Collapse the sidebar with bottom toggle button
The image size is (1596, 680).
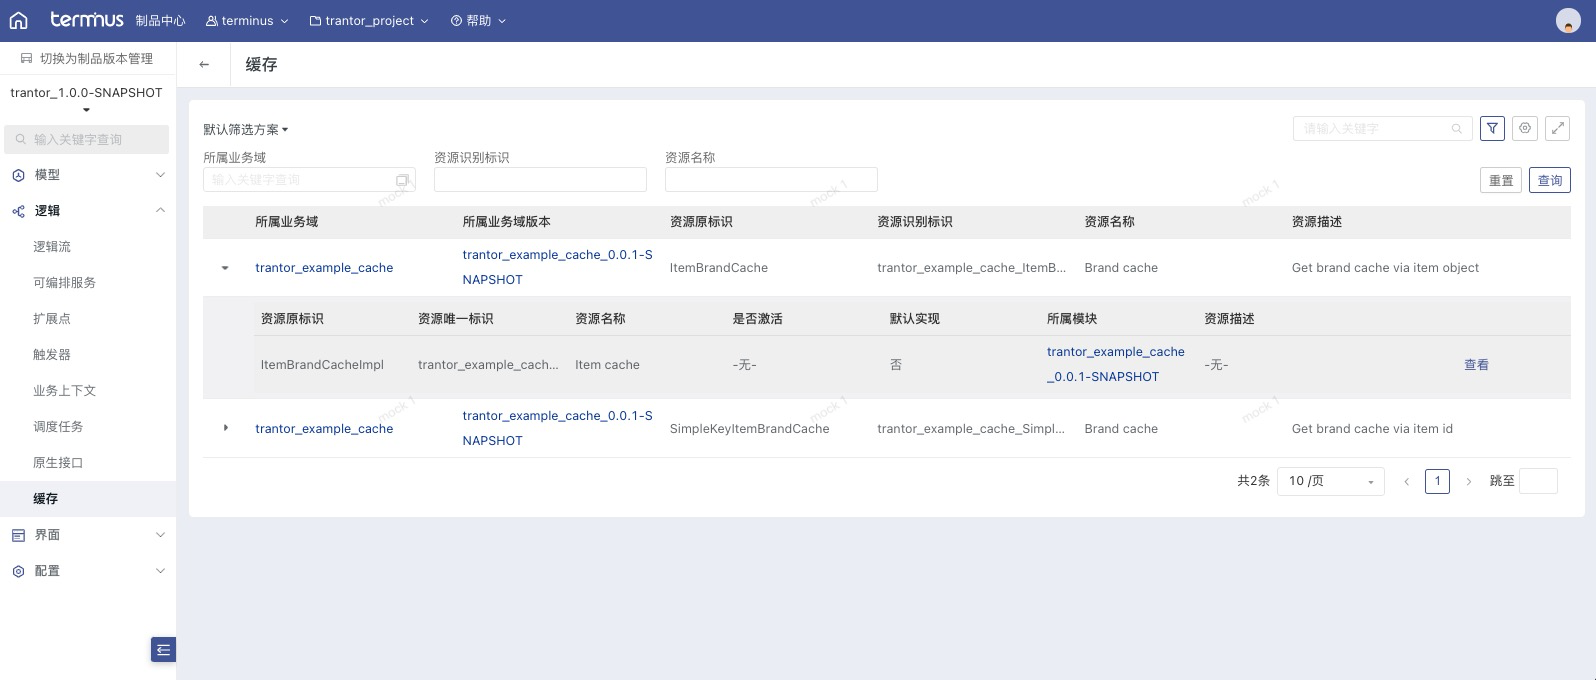click(163, 650)
